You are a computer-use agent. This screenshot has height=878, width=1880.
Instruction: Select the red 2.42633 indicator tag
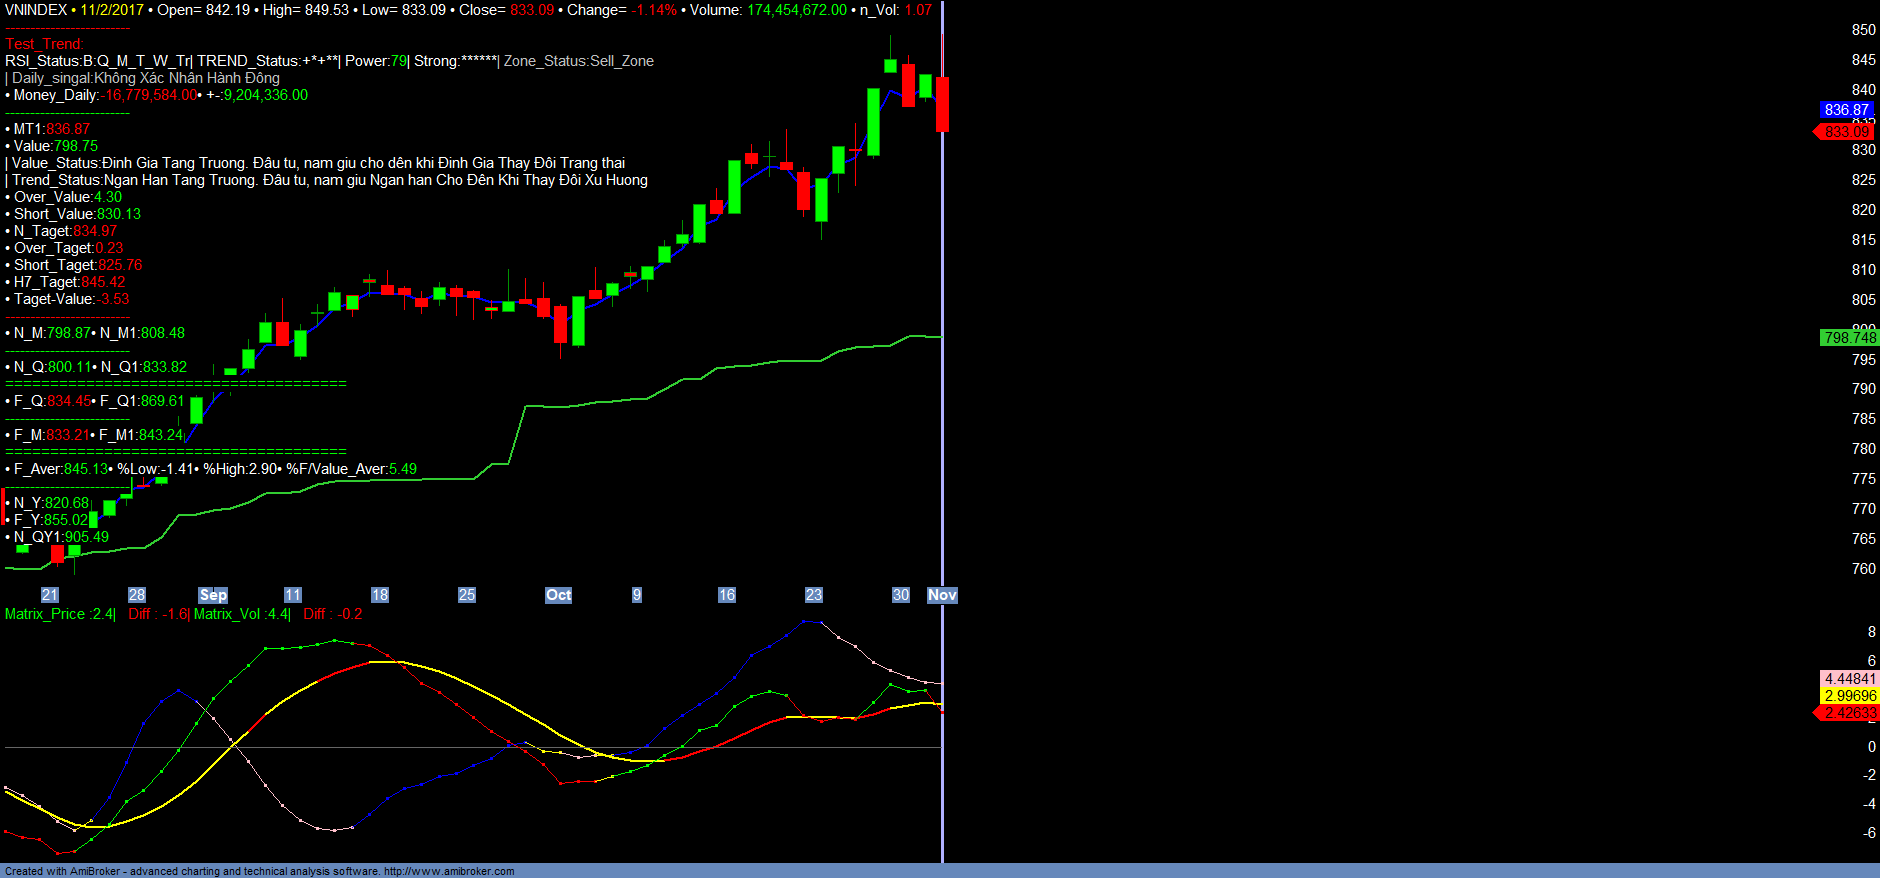(x=1849, y=713)
